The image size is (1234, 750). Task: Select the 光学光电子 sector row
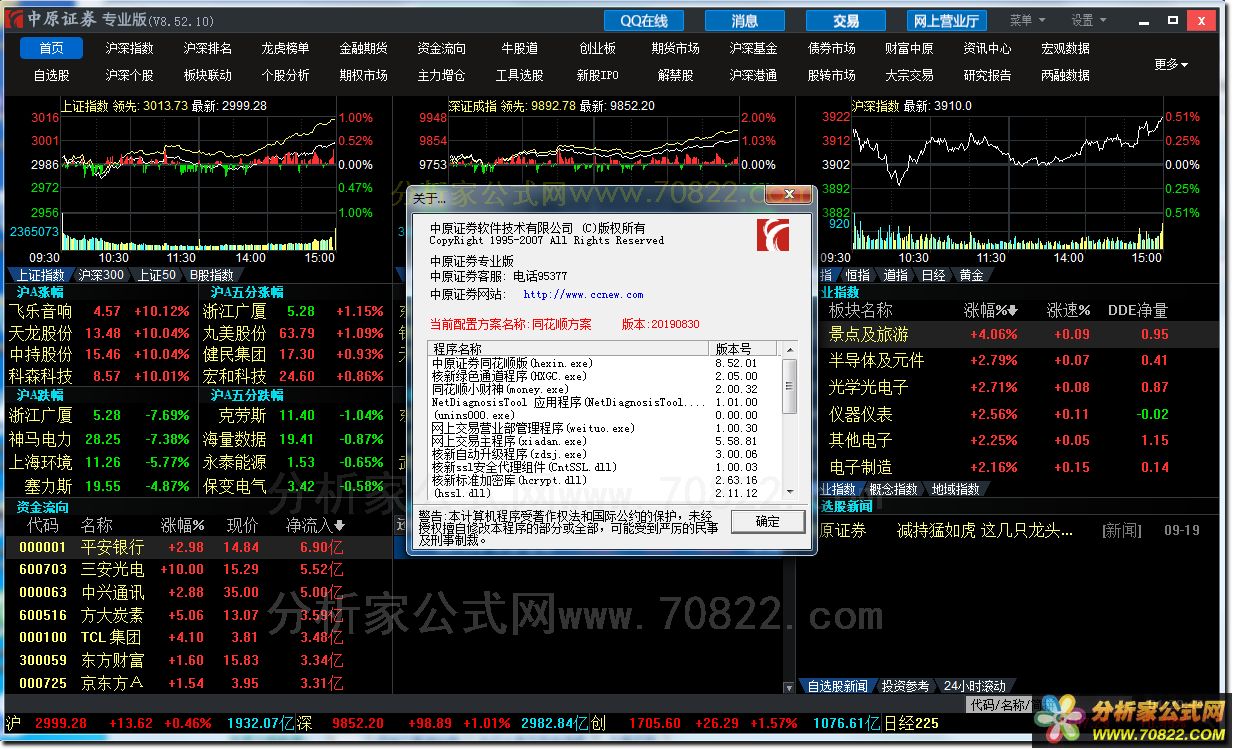click(1018, 387)
